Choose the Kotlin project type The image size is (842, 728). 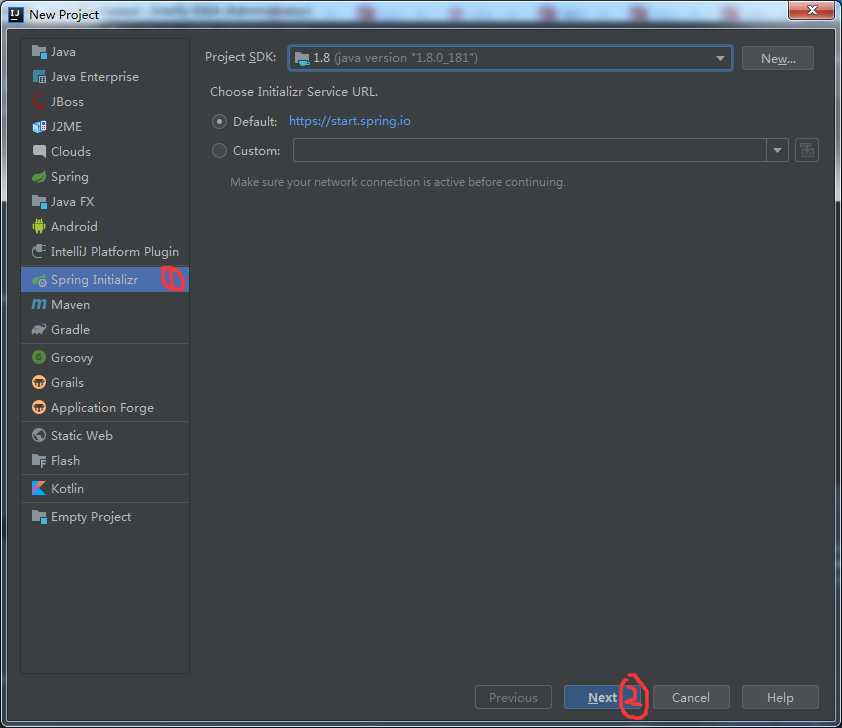(x=105, y=489)
